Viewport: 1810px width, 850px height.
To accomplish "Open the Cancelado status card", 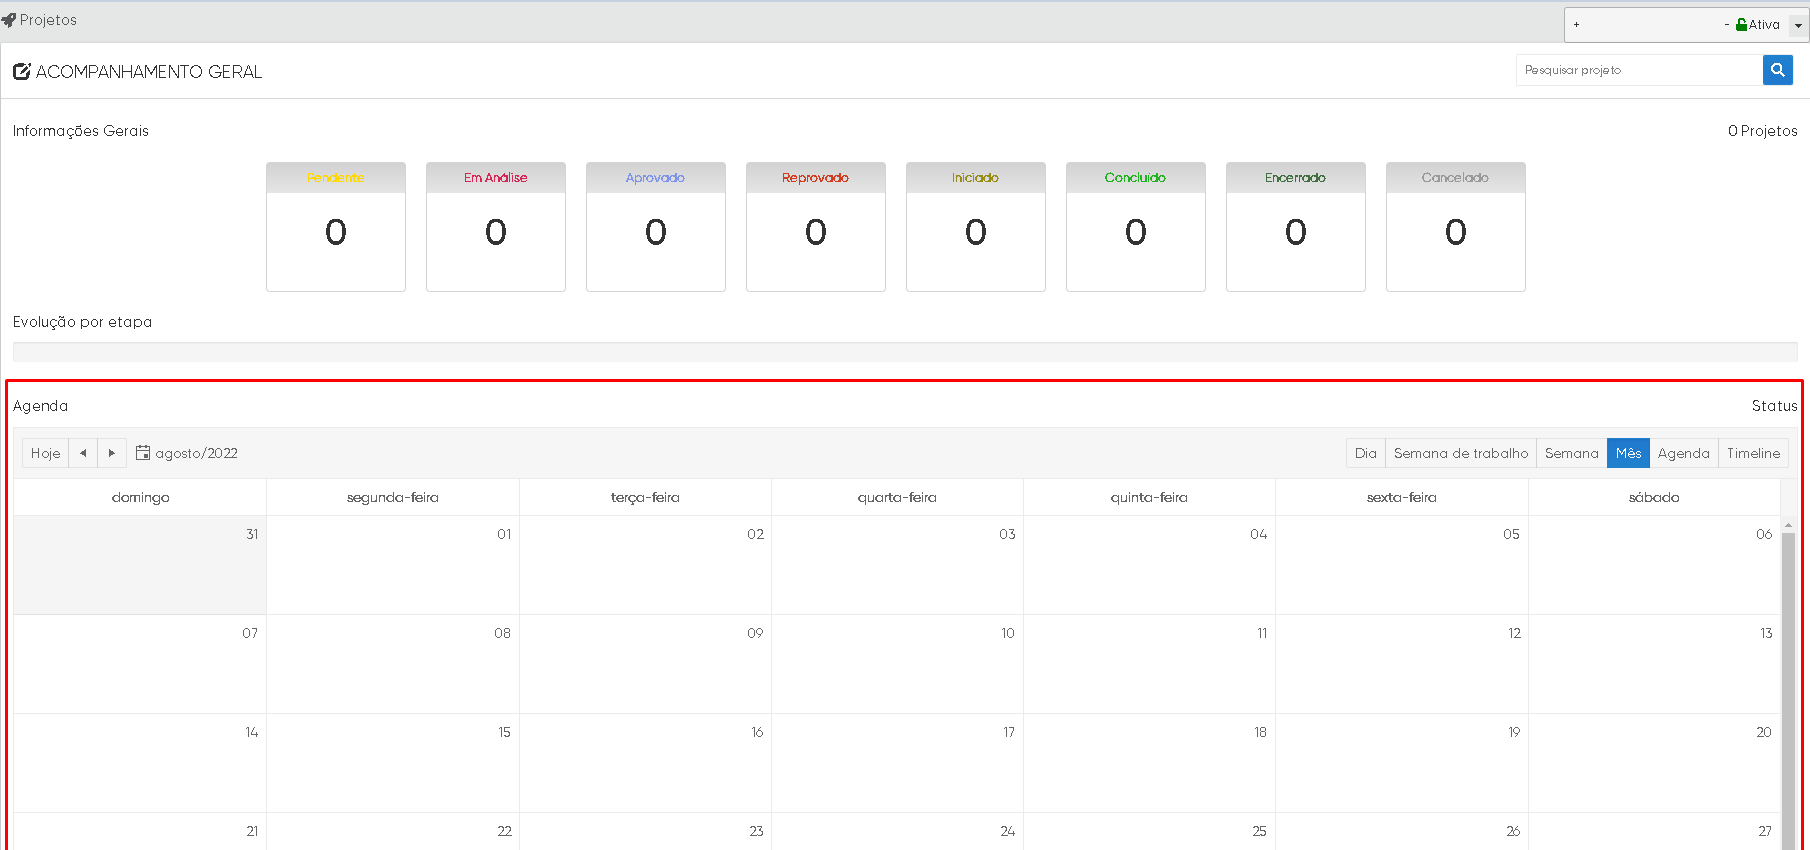I will coord(1456,227).
